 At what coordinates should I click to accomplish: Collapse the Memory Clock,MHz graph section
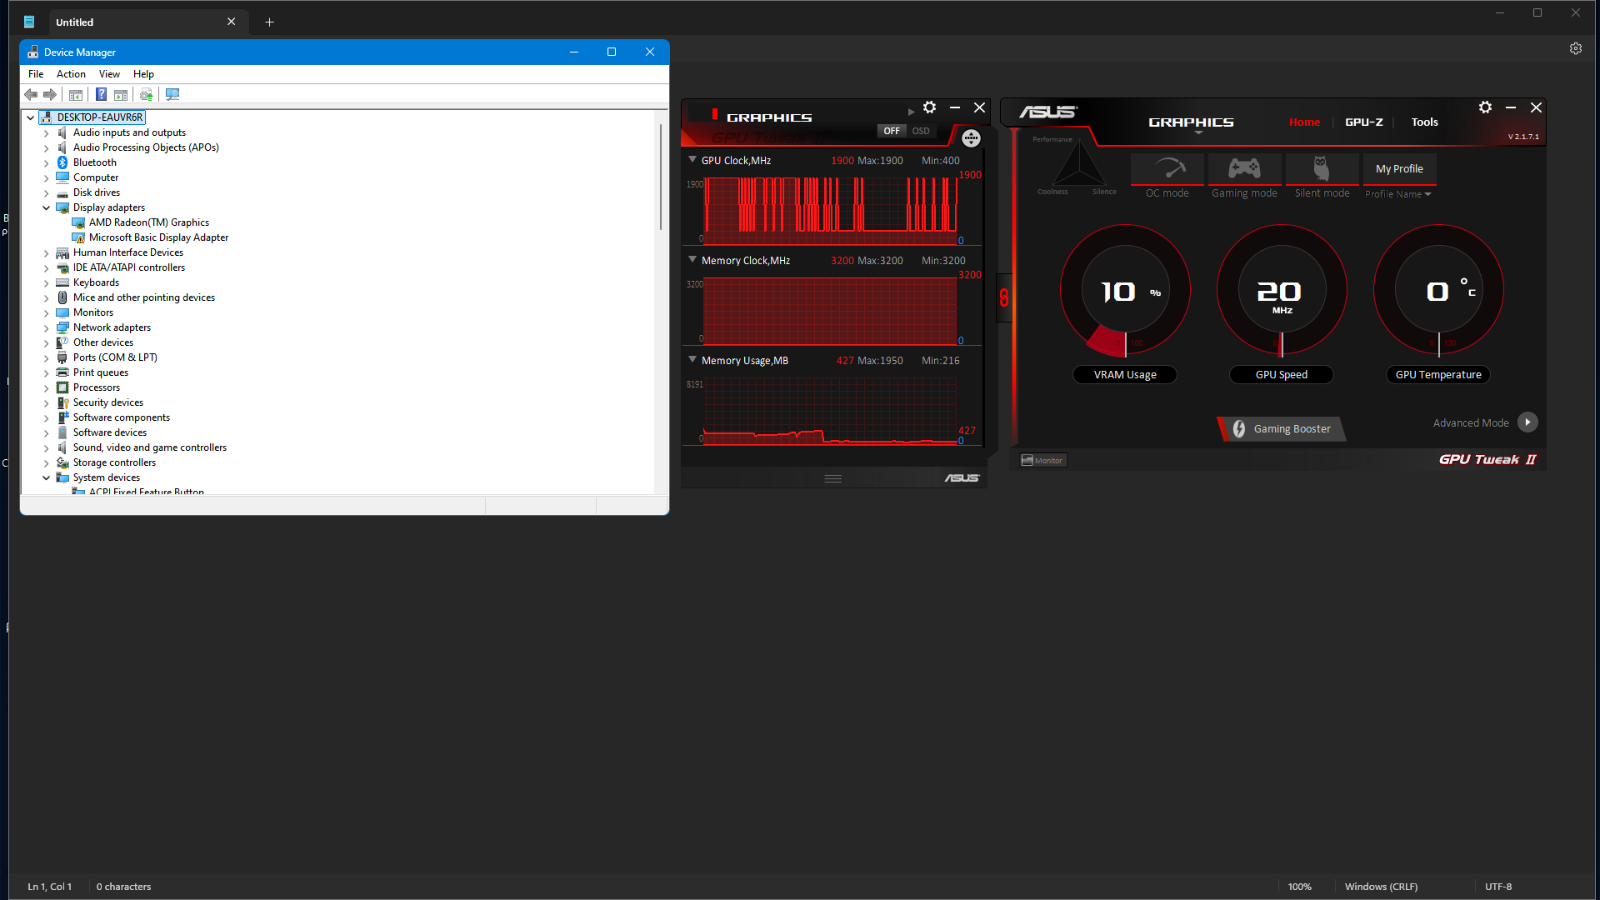(x=692, y=260)
